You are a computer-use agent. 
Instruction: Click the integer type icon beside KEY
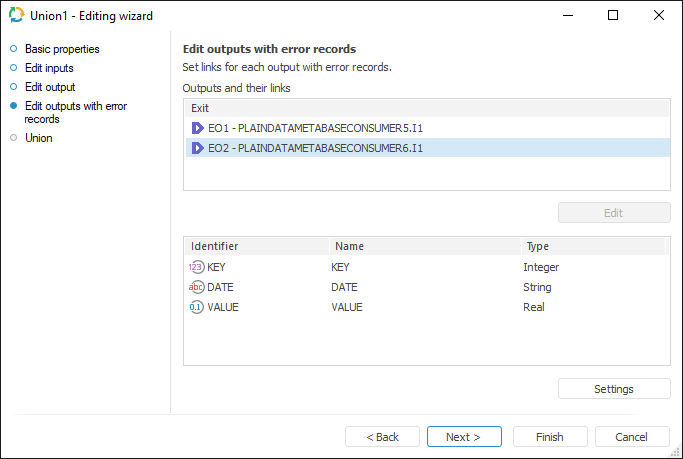point(196,267)
